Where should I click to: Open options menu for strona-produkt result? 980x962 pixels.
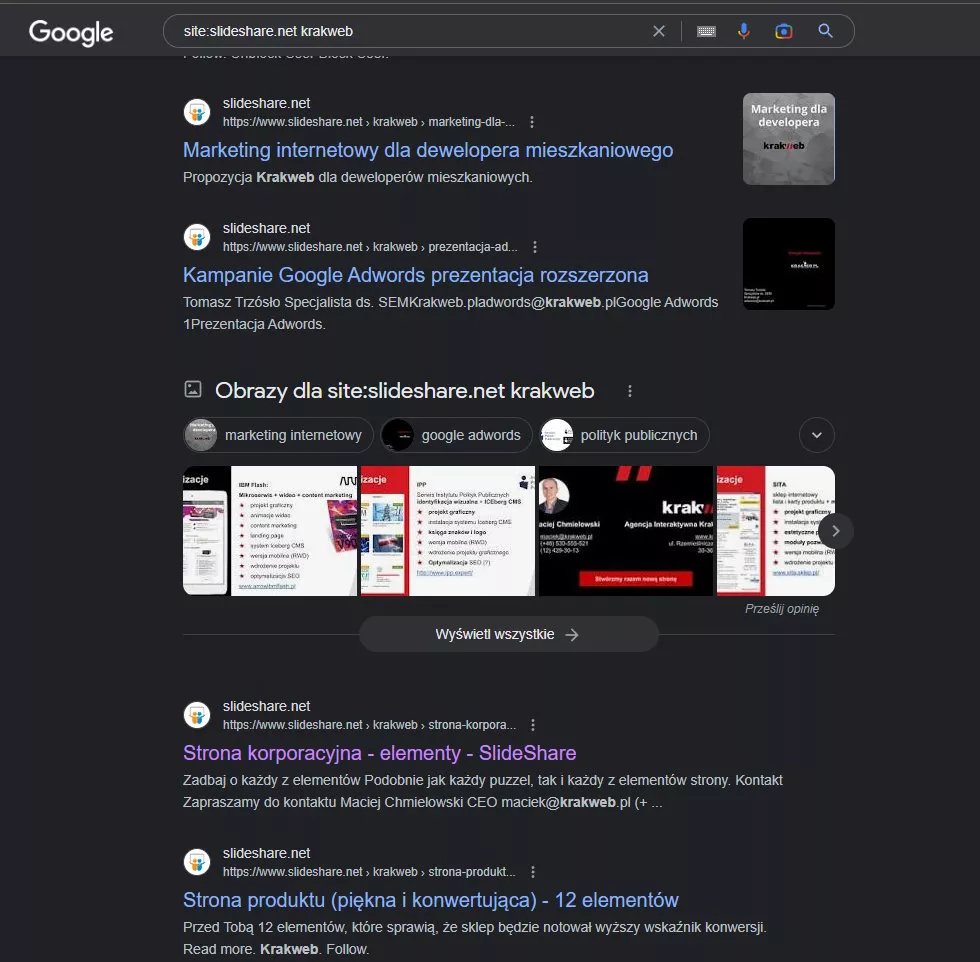(532, 872)
